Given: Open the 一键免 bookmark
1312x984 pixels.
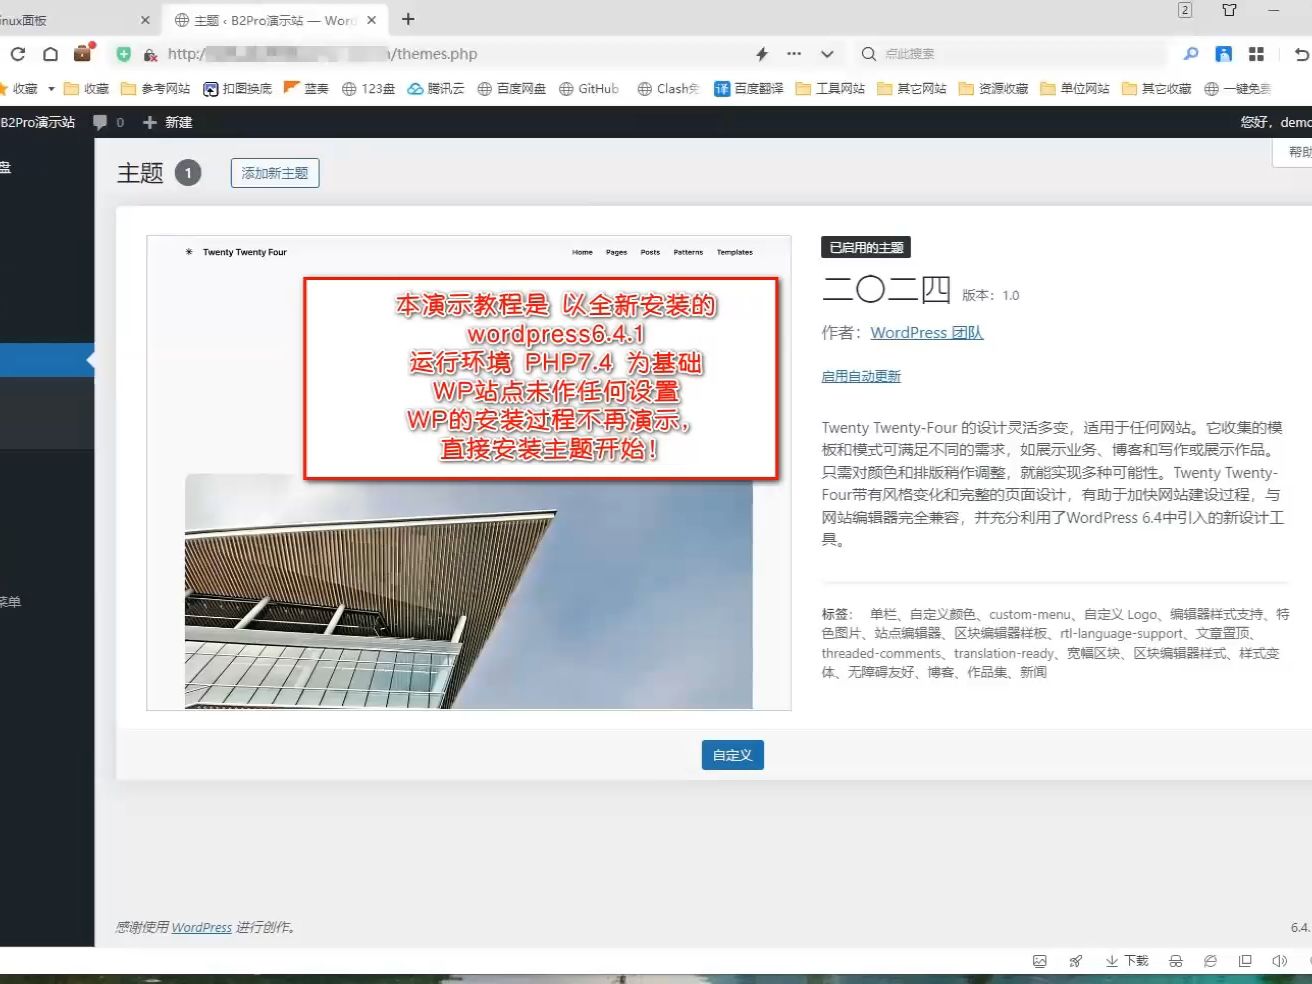Looking at the screenshot, I should [x=1237, y=88].
